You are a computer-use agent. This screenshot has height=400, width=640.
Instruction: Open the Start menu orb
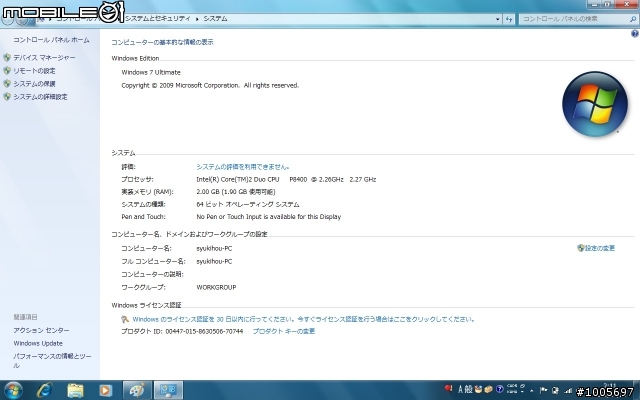(x=13, y=391)
